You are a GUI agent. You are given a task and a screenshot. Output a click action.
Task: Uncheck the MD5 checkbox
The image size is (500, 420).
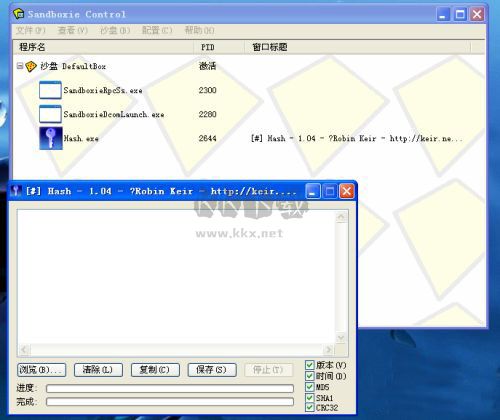coord(310,387)
